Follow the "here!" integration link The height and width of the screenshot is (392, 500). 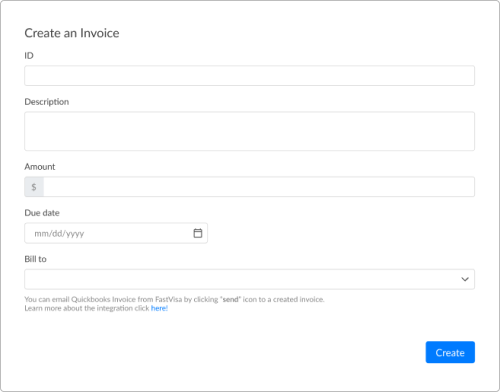pos(159,308)
